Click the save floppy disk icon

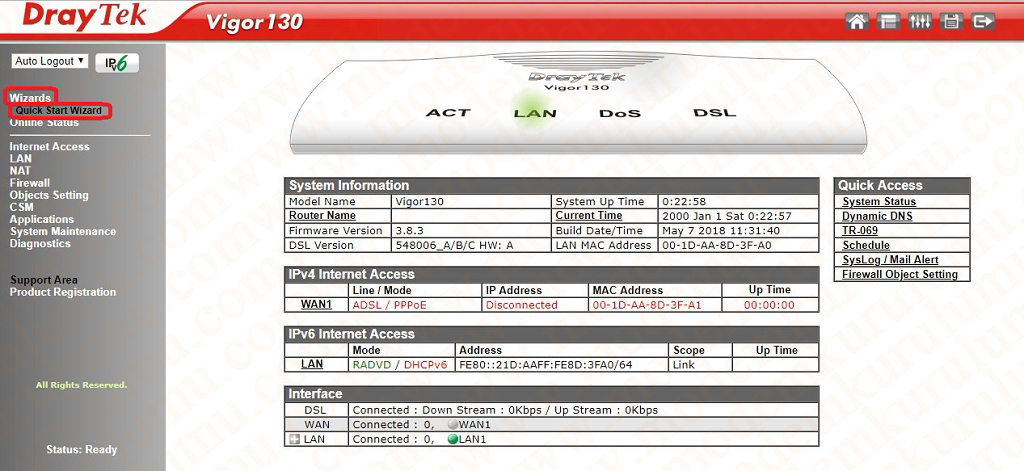tap(951, 22)
